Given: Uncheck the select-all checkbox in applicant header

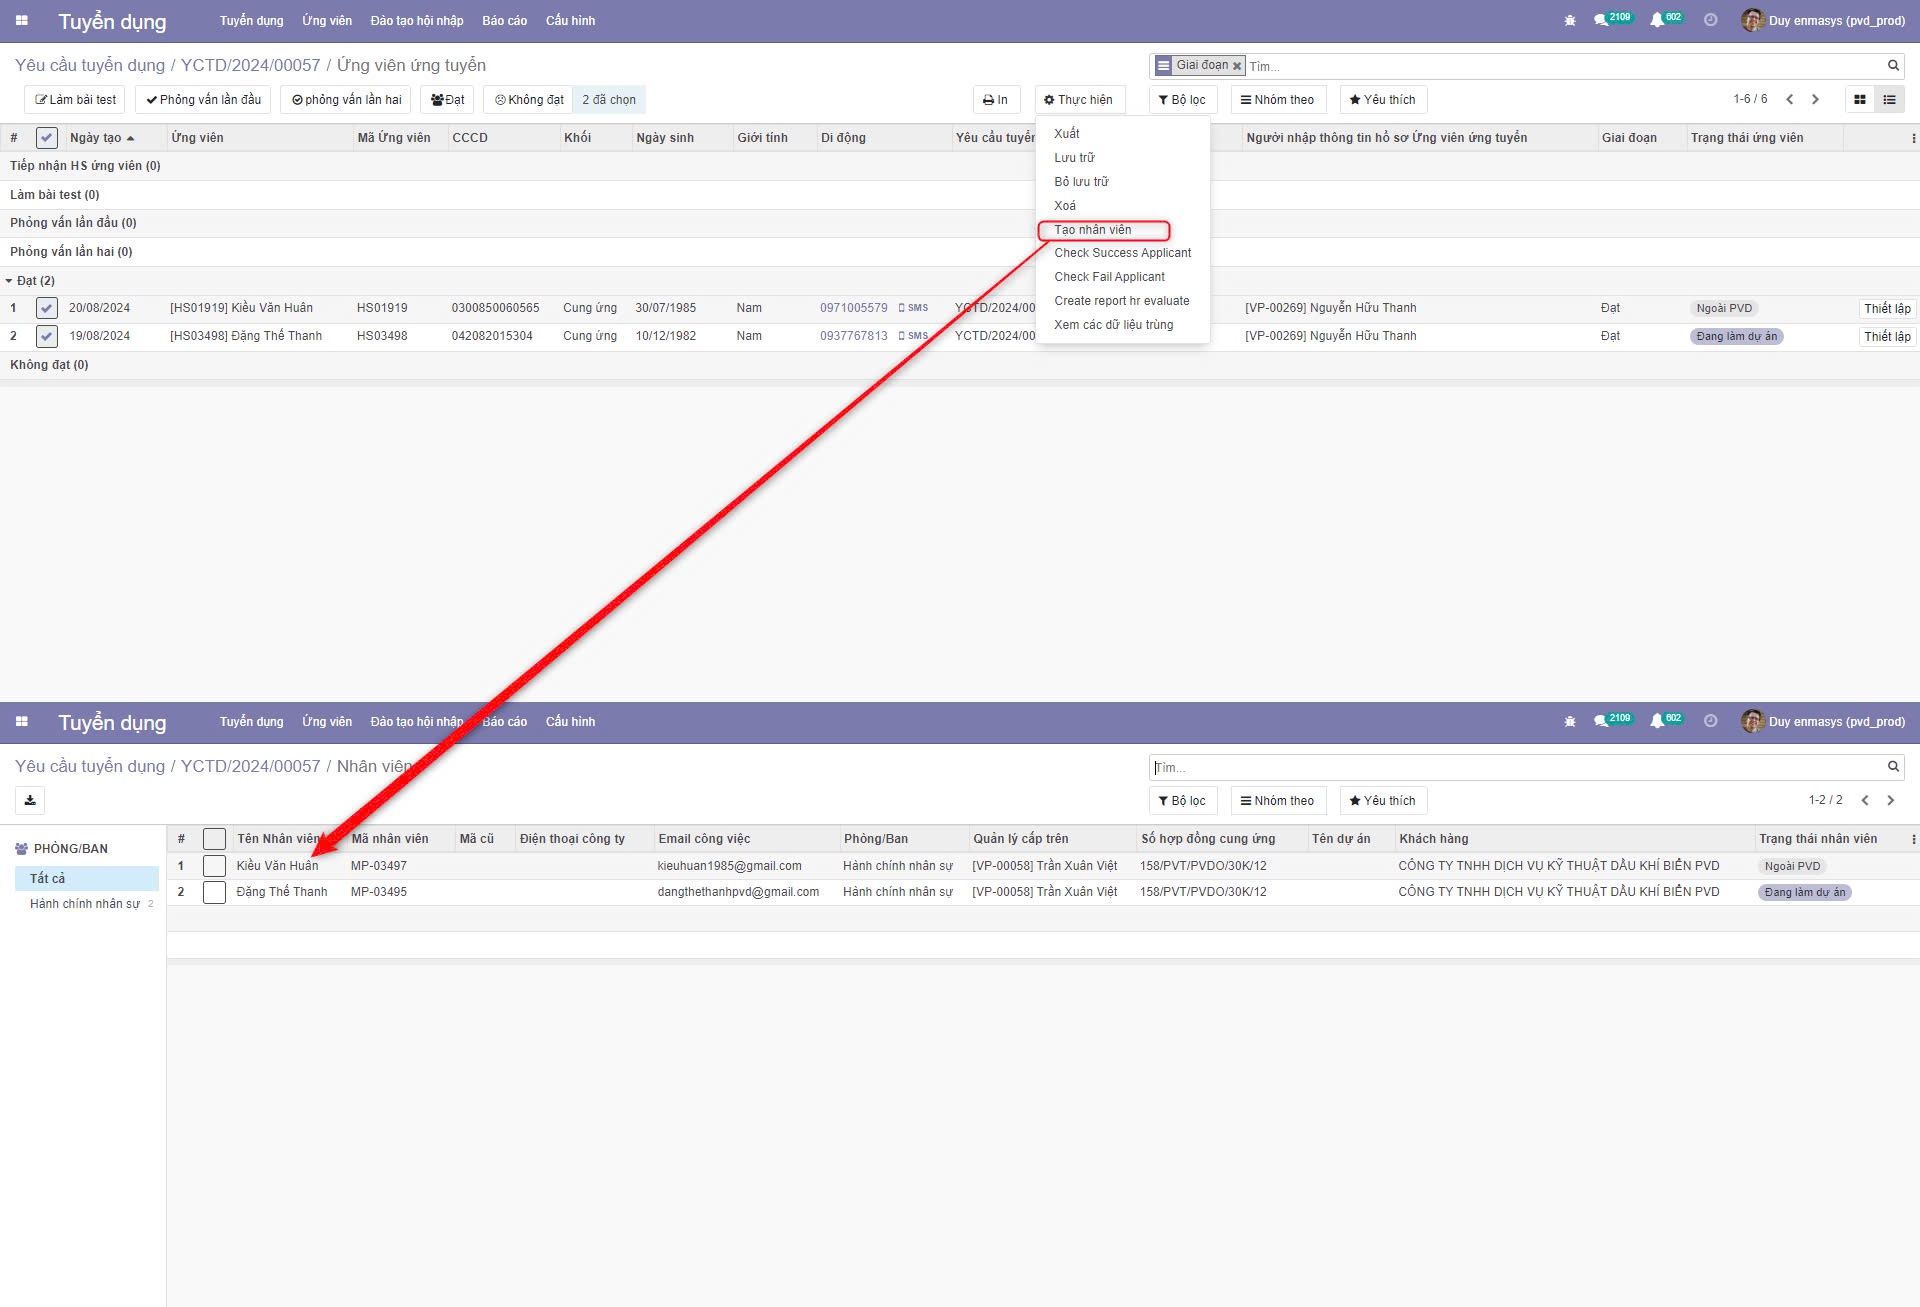Looking at the screenshot, I should (x=47, y=138).
